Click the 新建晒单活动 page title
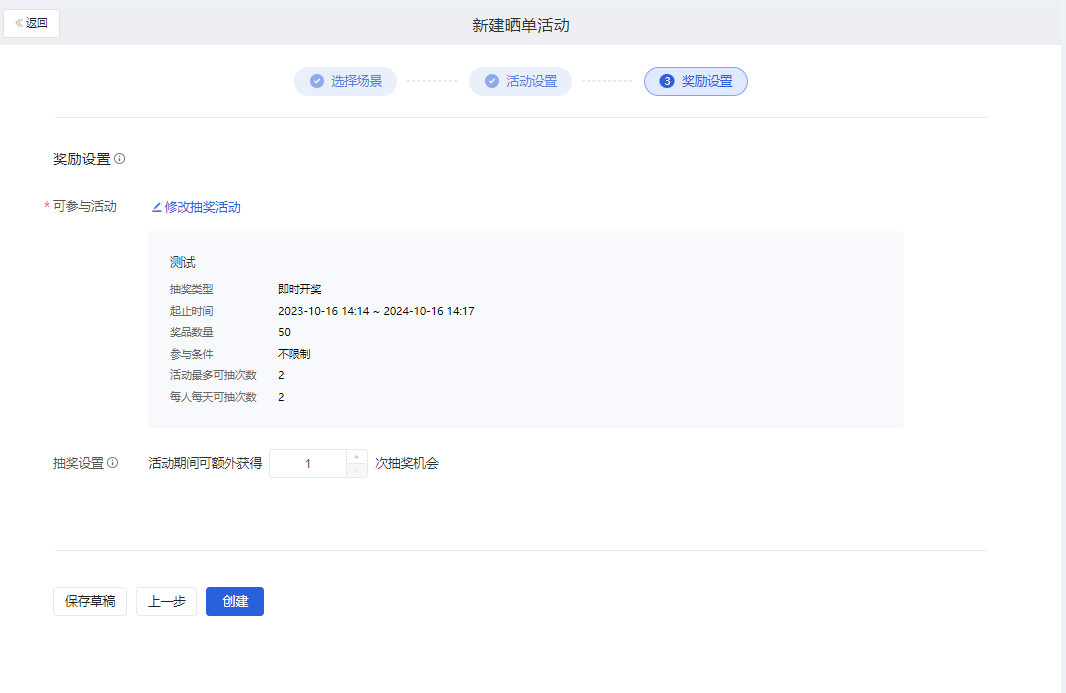 [521, 25]
